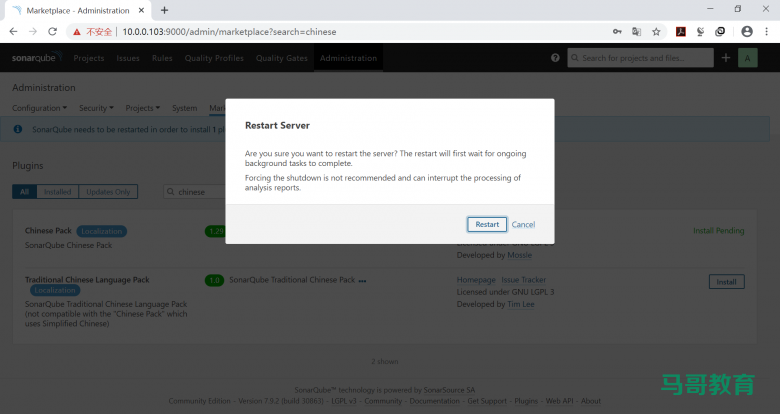Click the 1.0 version badge
The height and width of the screenshot is (414, 780).
coord(214,280)
